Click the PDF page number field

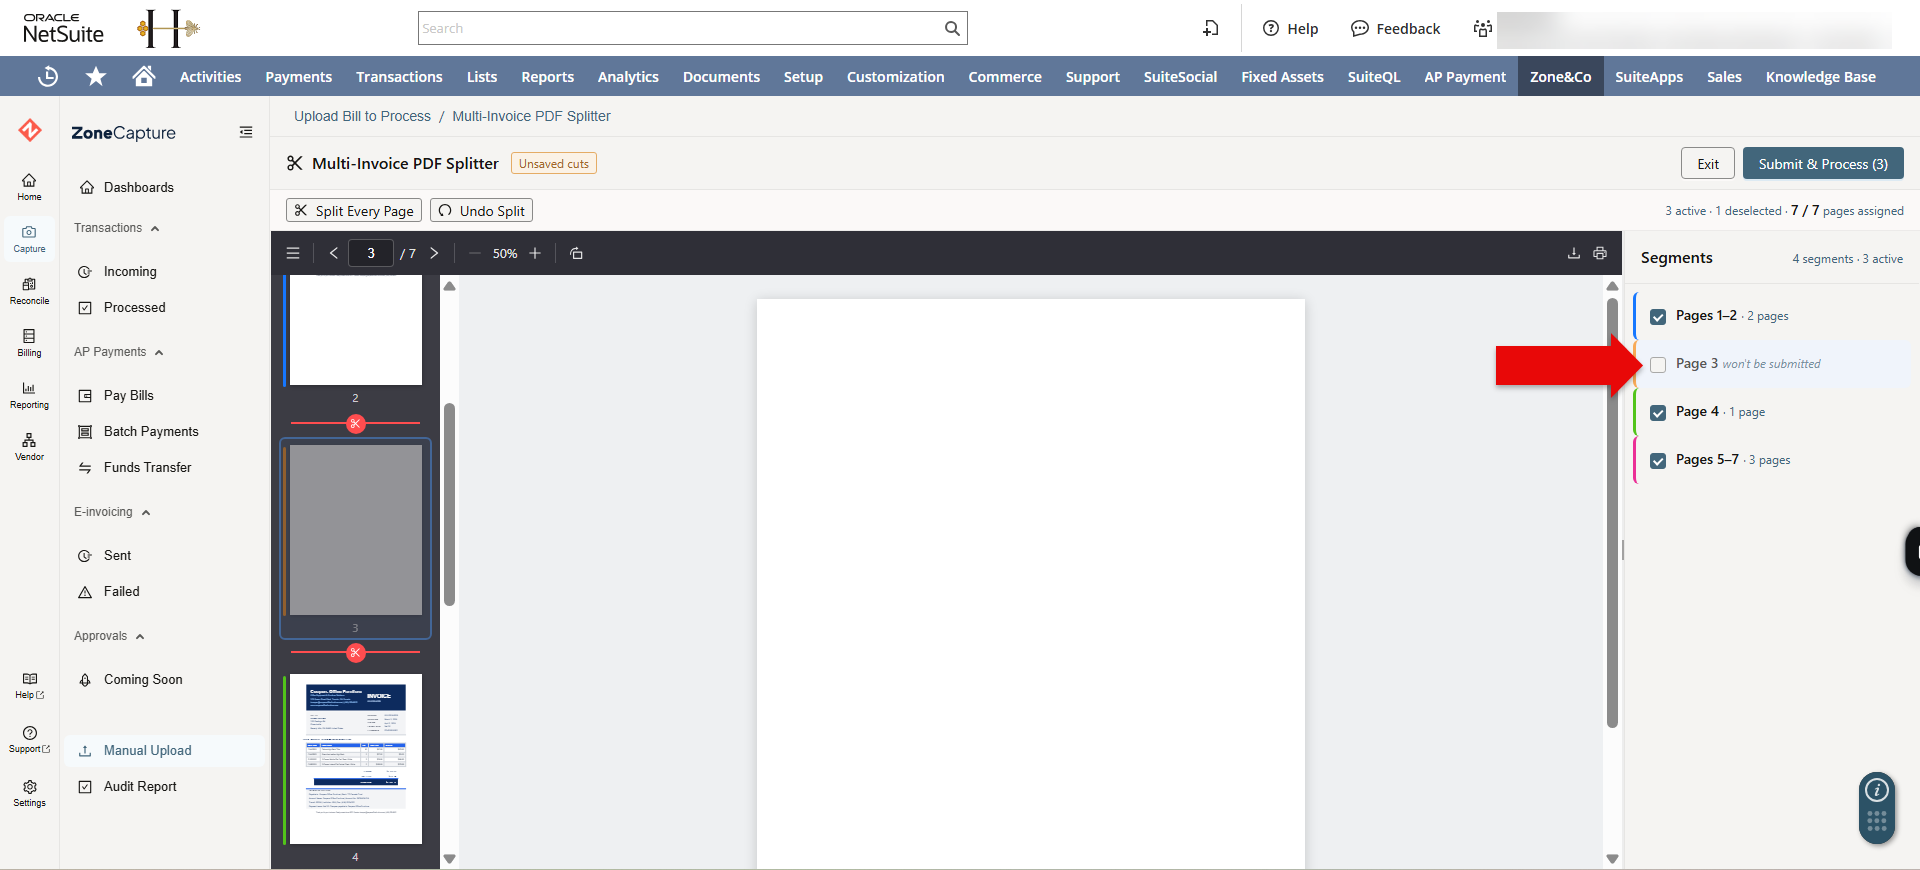pyautogui.click(x=371, y=253)
